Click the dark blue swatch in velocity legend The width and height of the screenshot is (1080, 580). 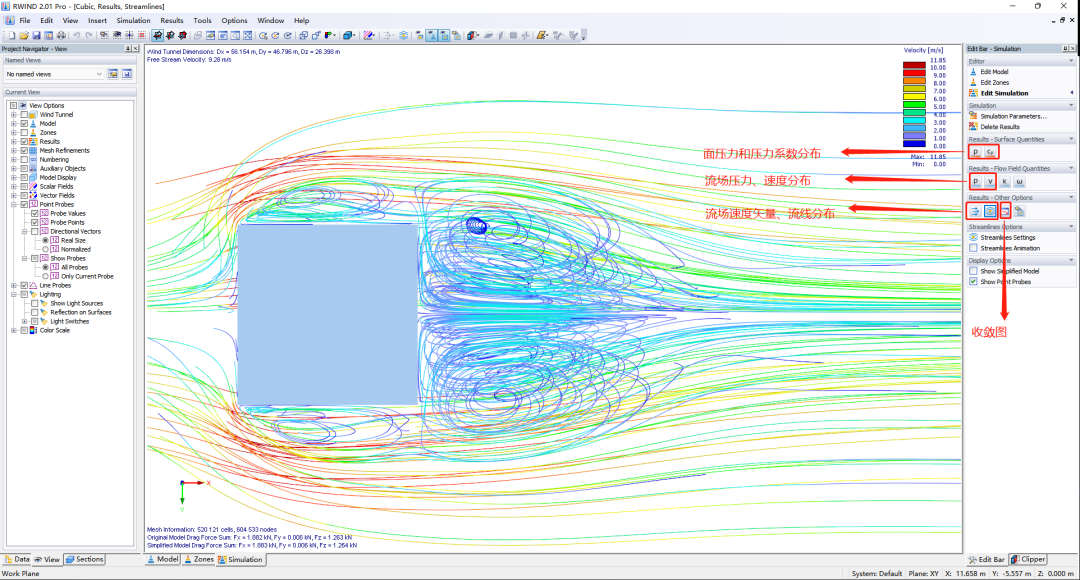(914, 143)
